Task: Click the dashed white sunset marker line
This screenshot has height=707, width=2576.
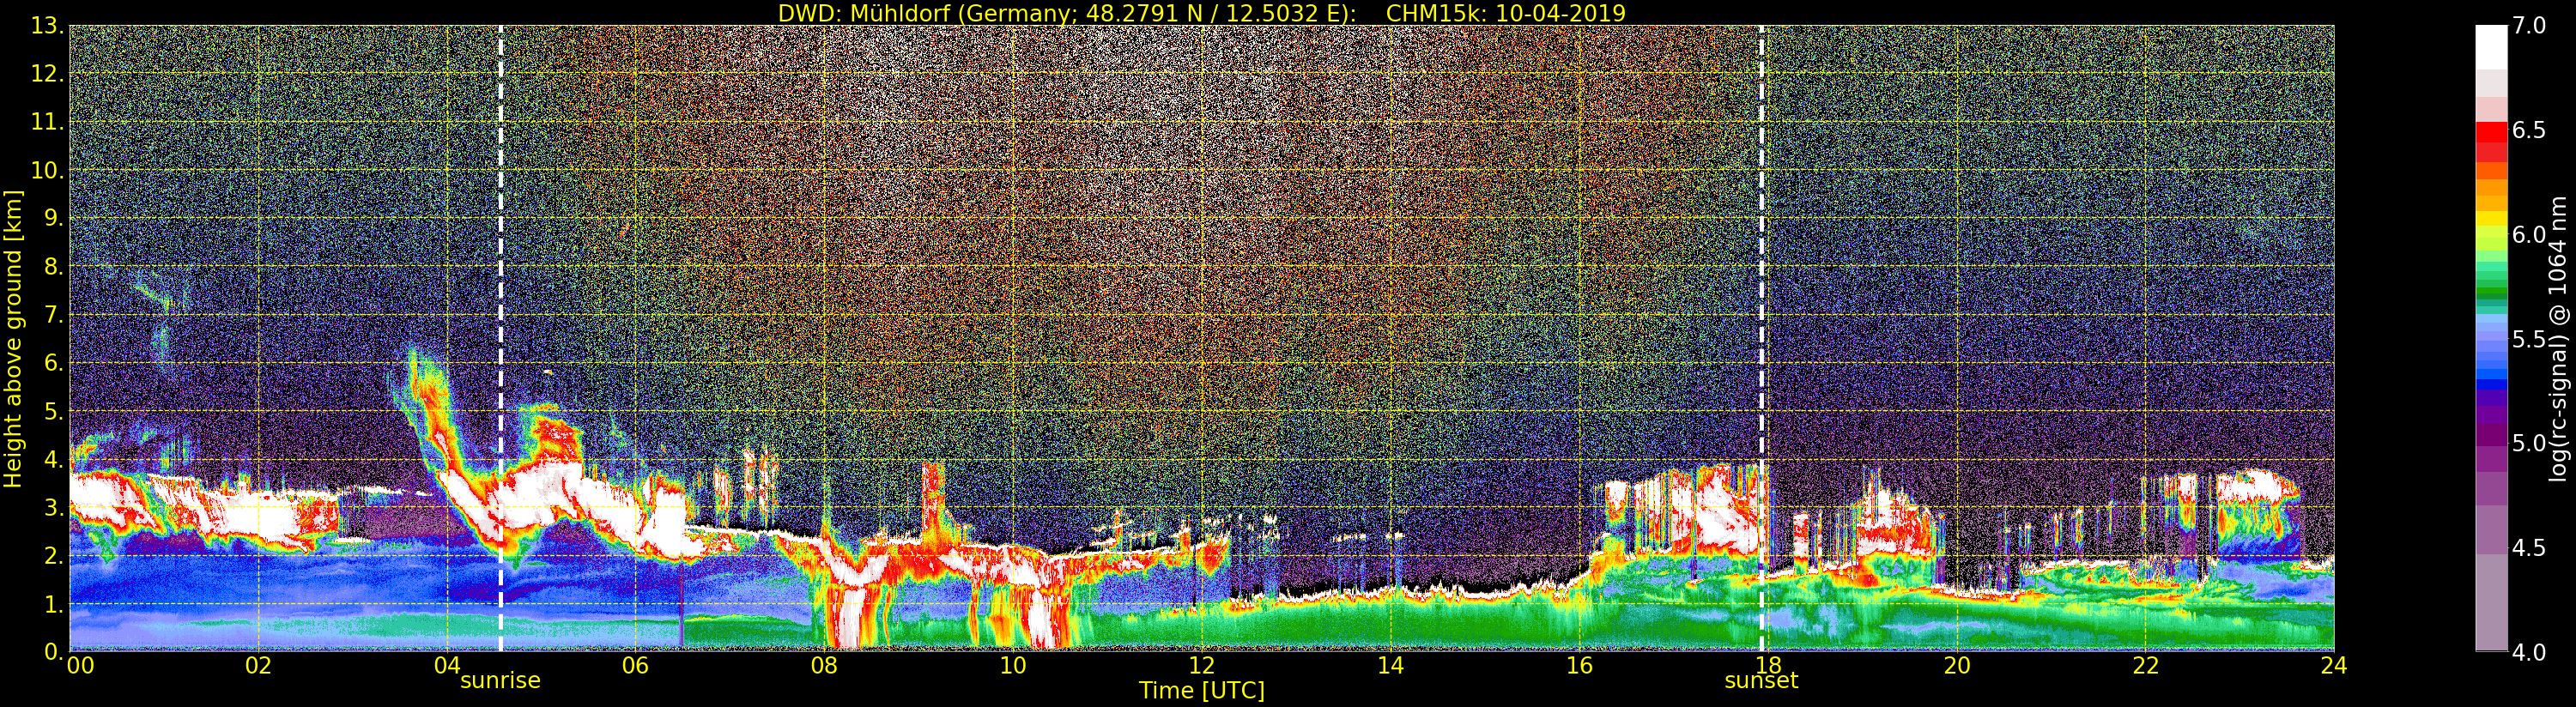Action: (x=1761, y=339)
